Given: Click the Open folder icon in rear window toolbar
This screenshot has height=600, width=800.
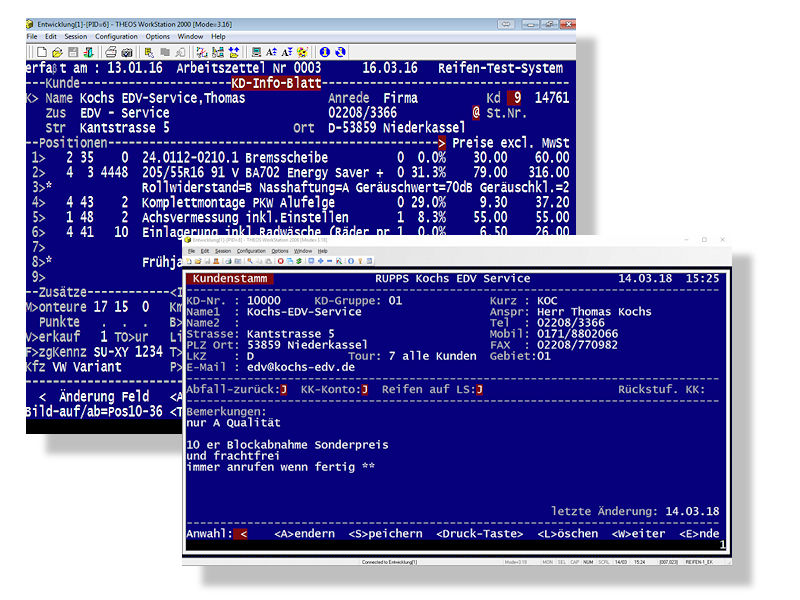Looking at the screenshot, I should (x=58, y=52).
